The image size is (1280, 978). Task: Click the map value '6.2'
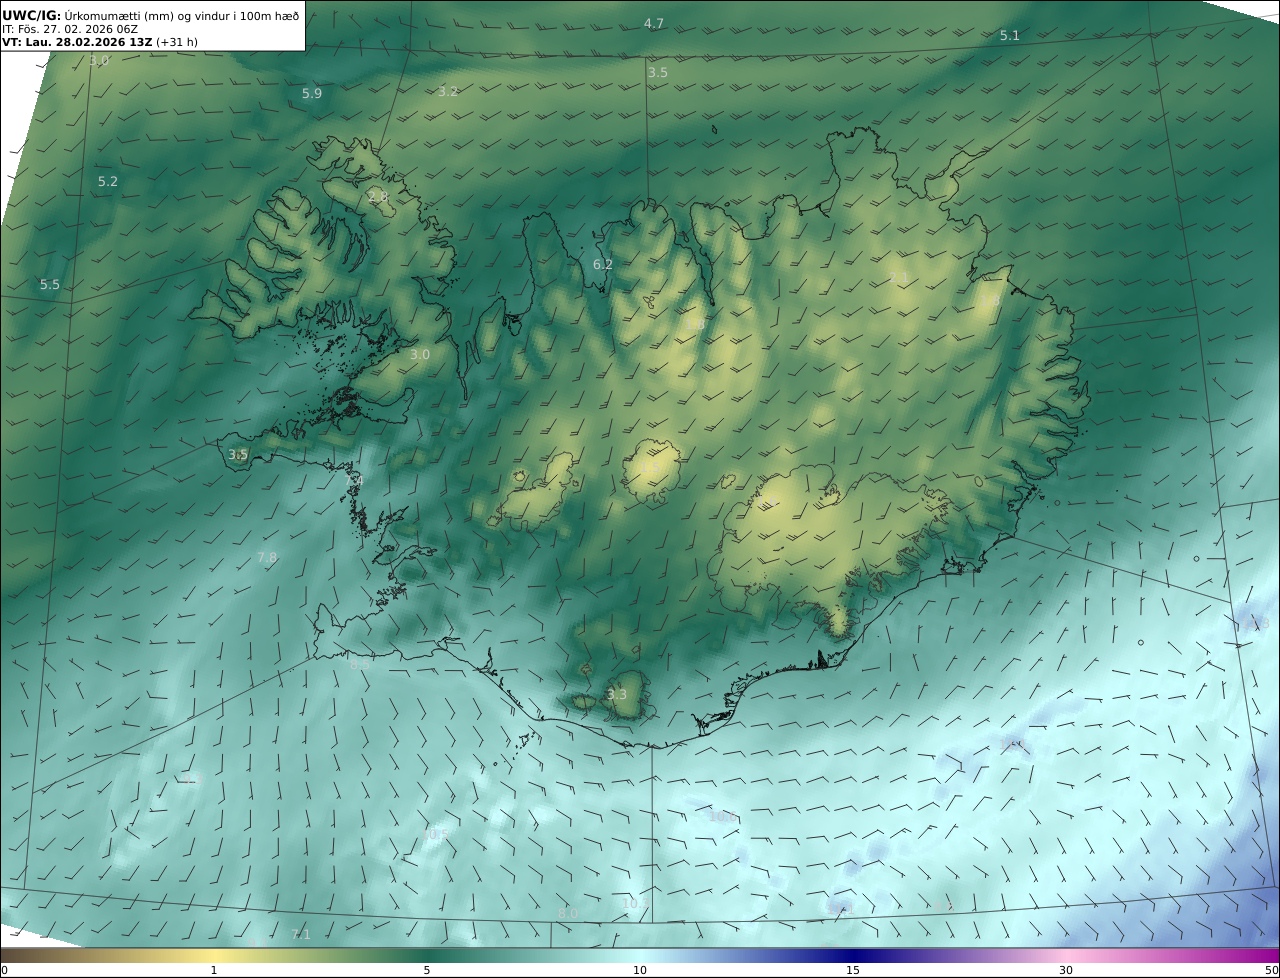(x=603, y=265)
